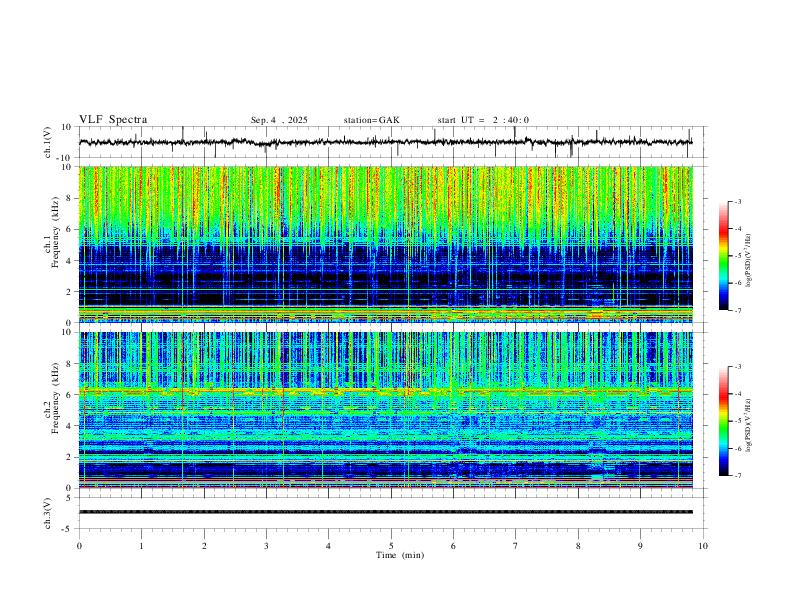
Task: Click the "ch.3(V)" axis label
Action: pos(49,513)
